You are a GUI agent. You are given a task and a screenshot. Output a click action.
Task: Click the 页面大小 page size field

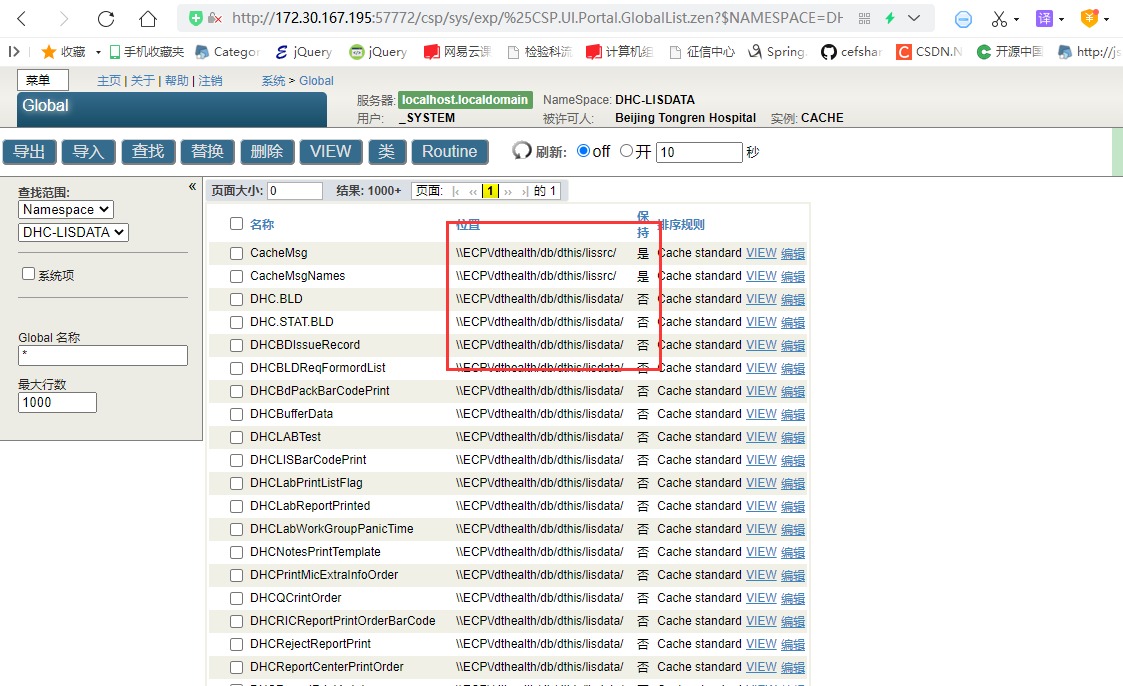[294, 190]
